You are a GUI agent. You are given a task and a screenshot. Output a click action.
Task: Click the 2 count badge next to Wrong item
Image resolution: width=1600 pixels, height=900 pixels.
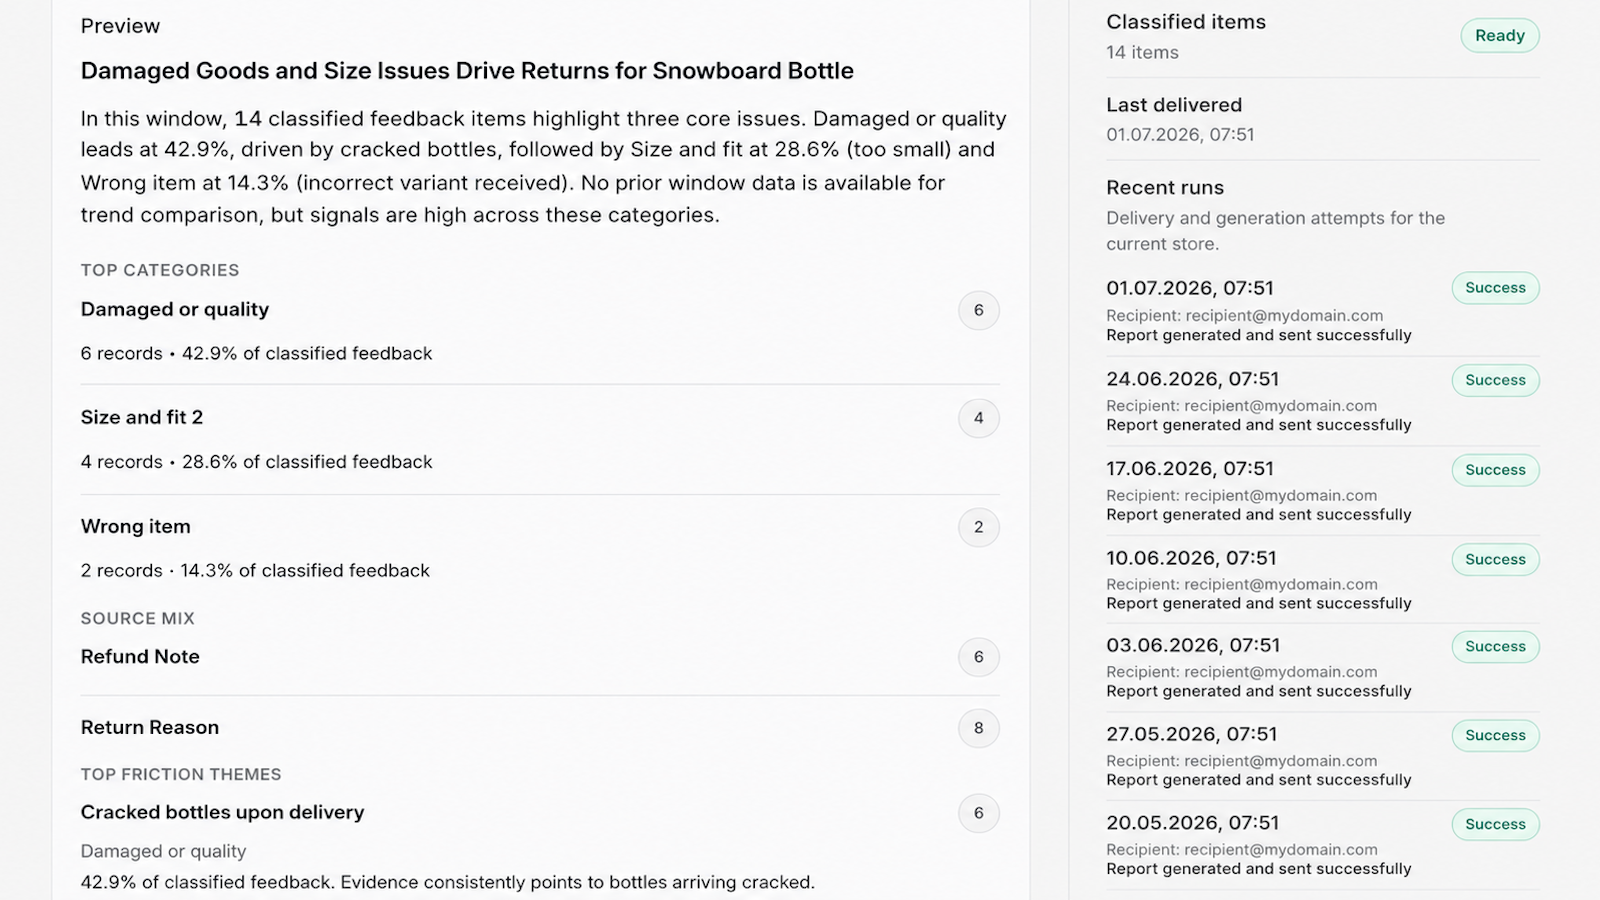pyautogui.click(x=978, y=527)
